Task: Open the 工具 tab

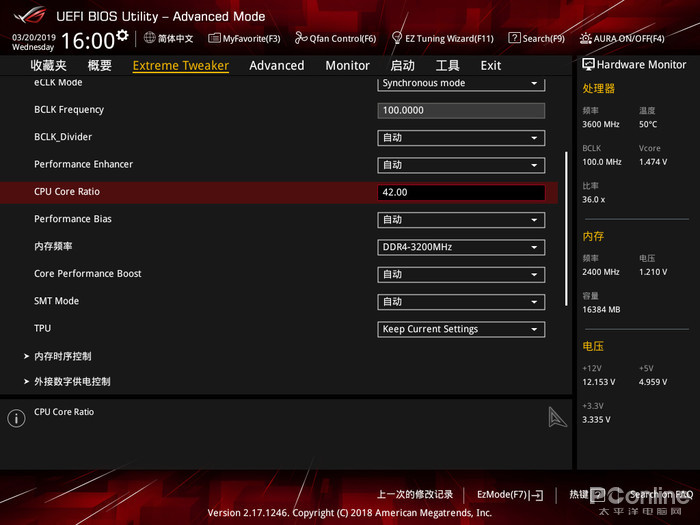Action: 447,66
